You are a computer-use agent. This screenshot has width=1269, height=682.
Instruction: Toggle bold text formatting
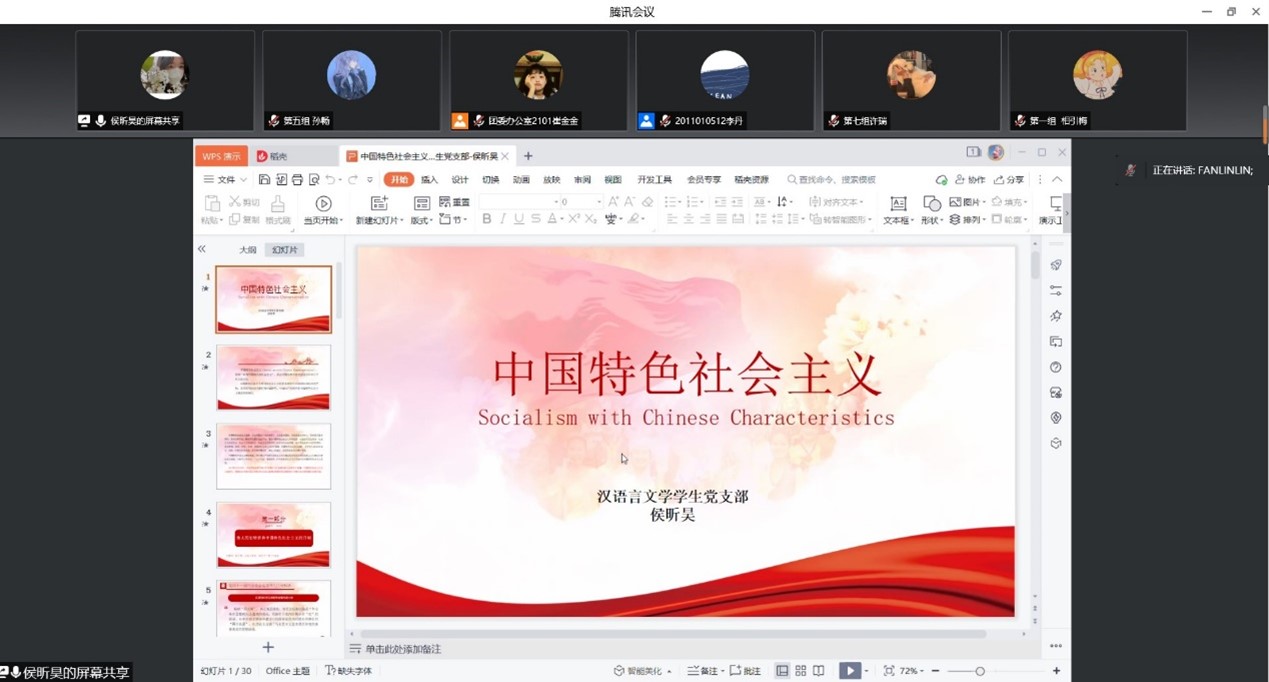pos(487,219)
